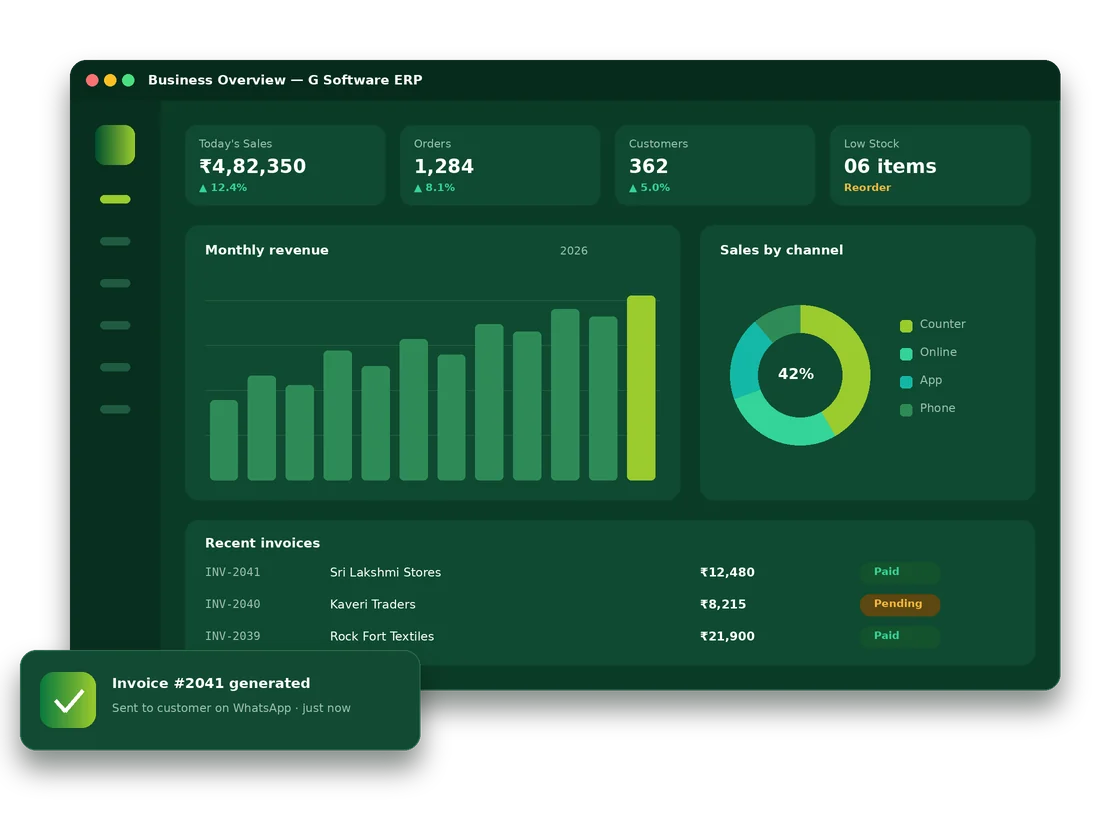Click the ₹21,900 invoice amount
Screen dimensions: 1100x820
[727, 636]
